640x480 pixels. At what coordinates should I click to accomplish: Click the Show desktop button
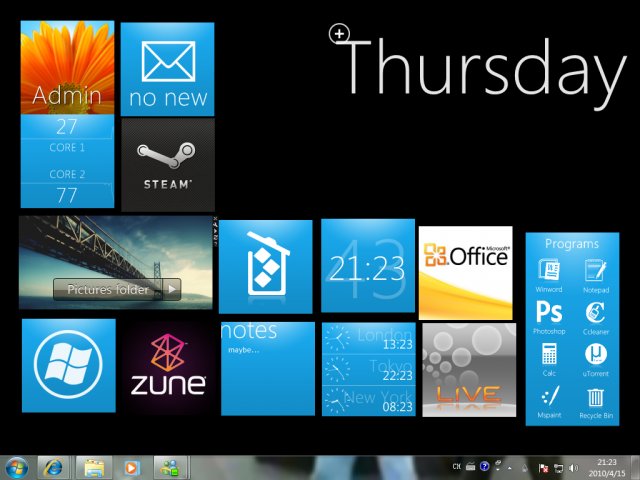(x=635, y=468)
